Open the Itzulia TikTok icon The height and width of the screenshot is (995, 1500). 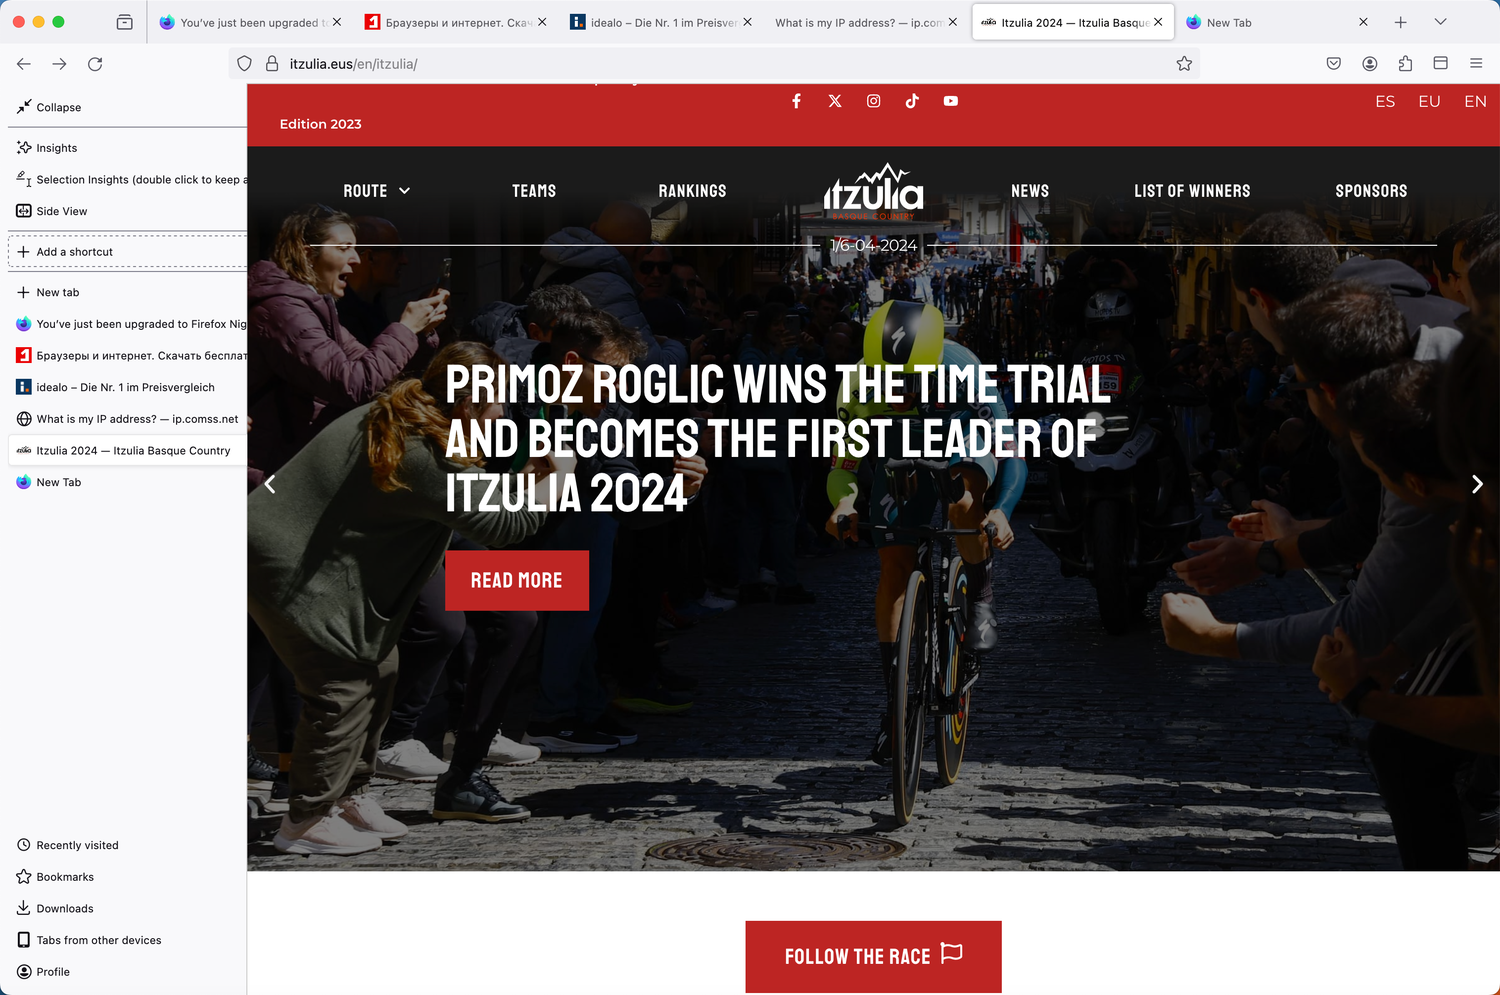(912, 101)
